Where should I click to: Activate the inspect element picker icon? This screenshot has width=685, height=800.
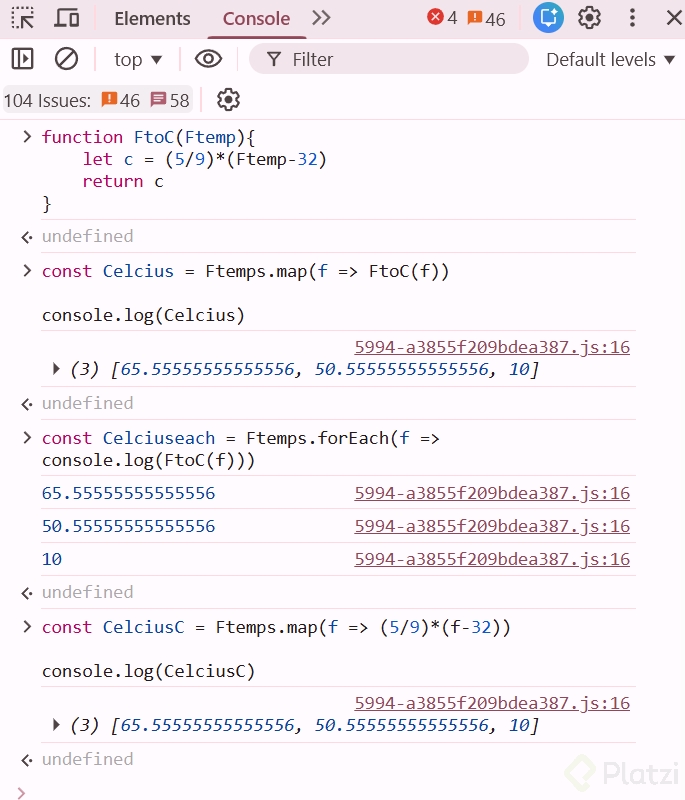tap(23, 18)
